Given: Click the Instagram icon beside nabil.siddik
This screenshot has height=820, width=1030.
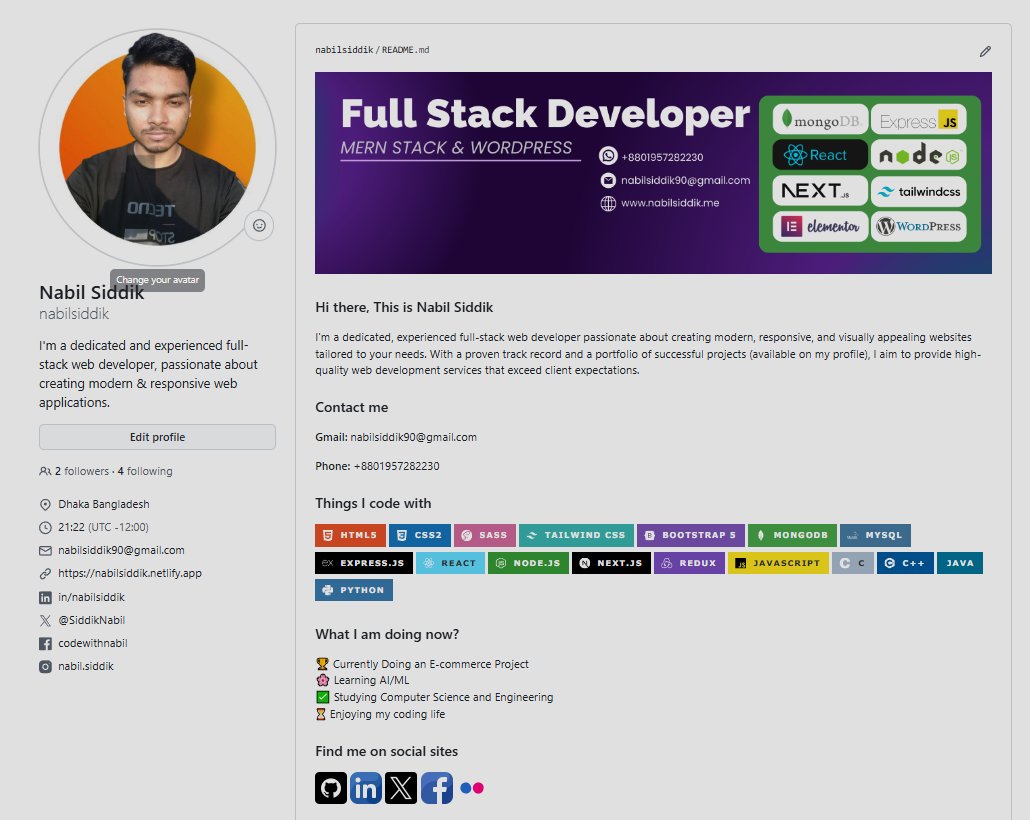Looking at the screenshot, I should tap(43, 666).
